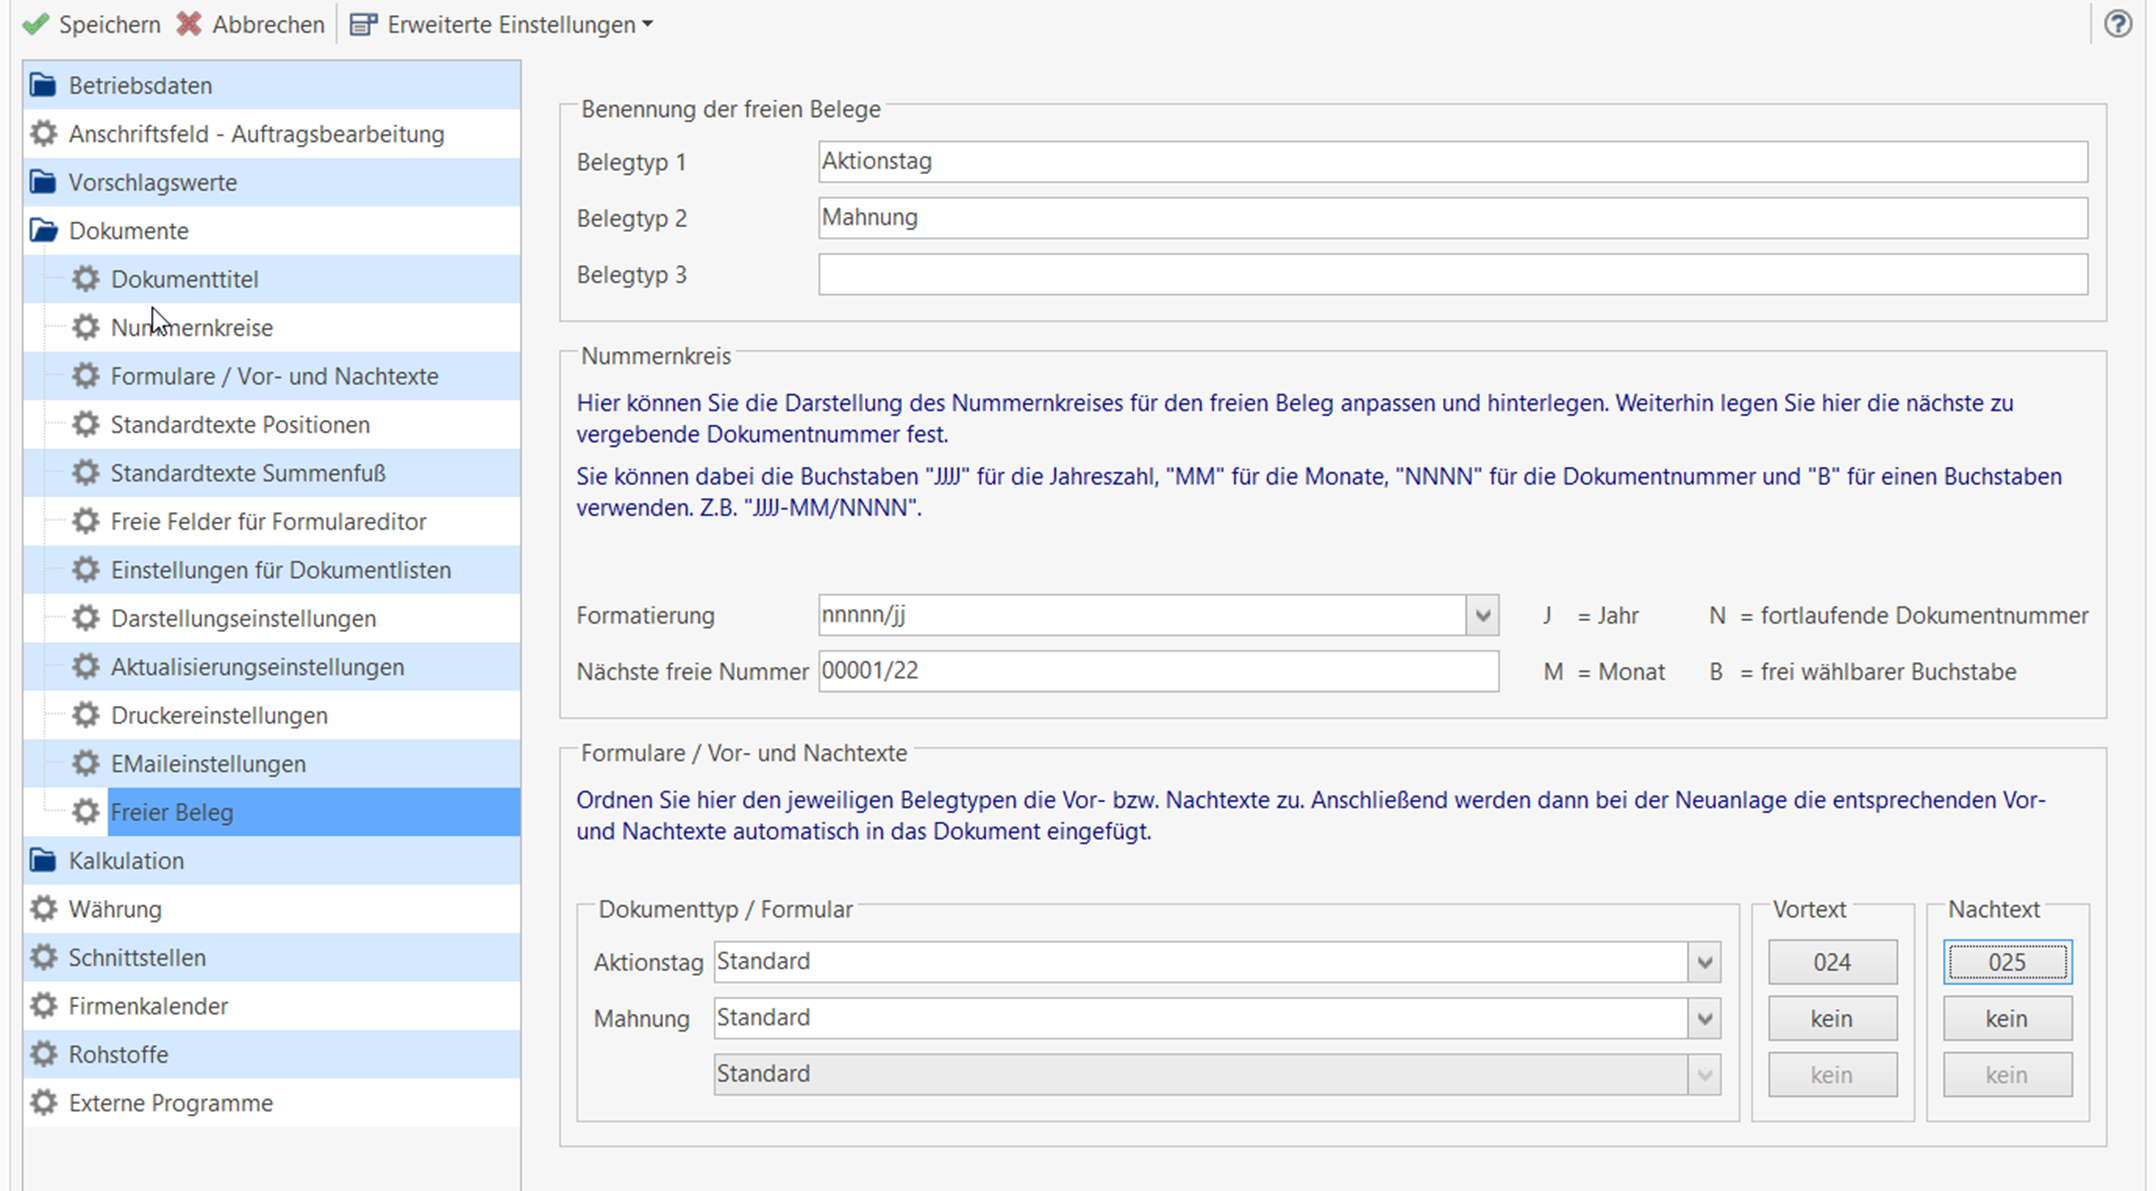Select the Vorschlagswerte tree folder
The width and height of the screenshot is (2156, 1191).
[152, 183]
